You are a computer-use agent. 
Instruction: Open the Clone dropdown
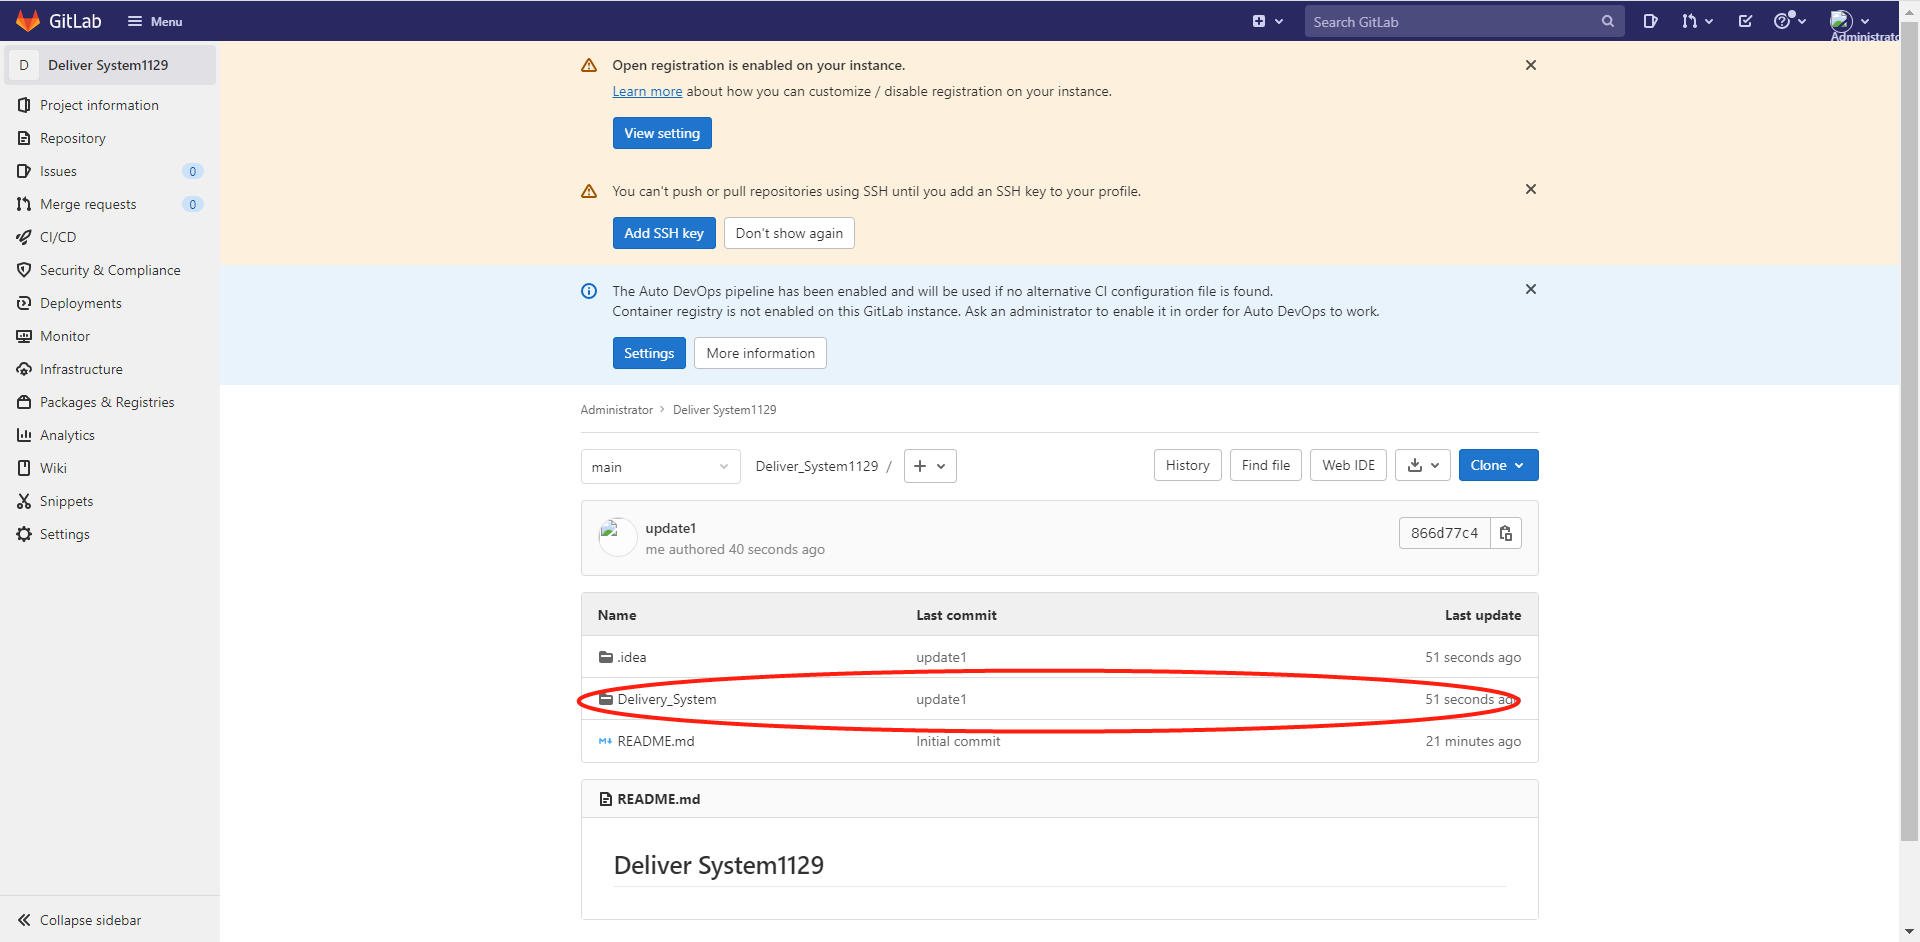click(1498, 465)
